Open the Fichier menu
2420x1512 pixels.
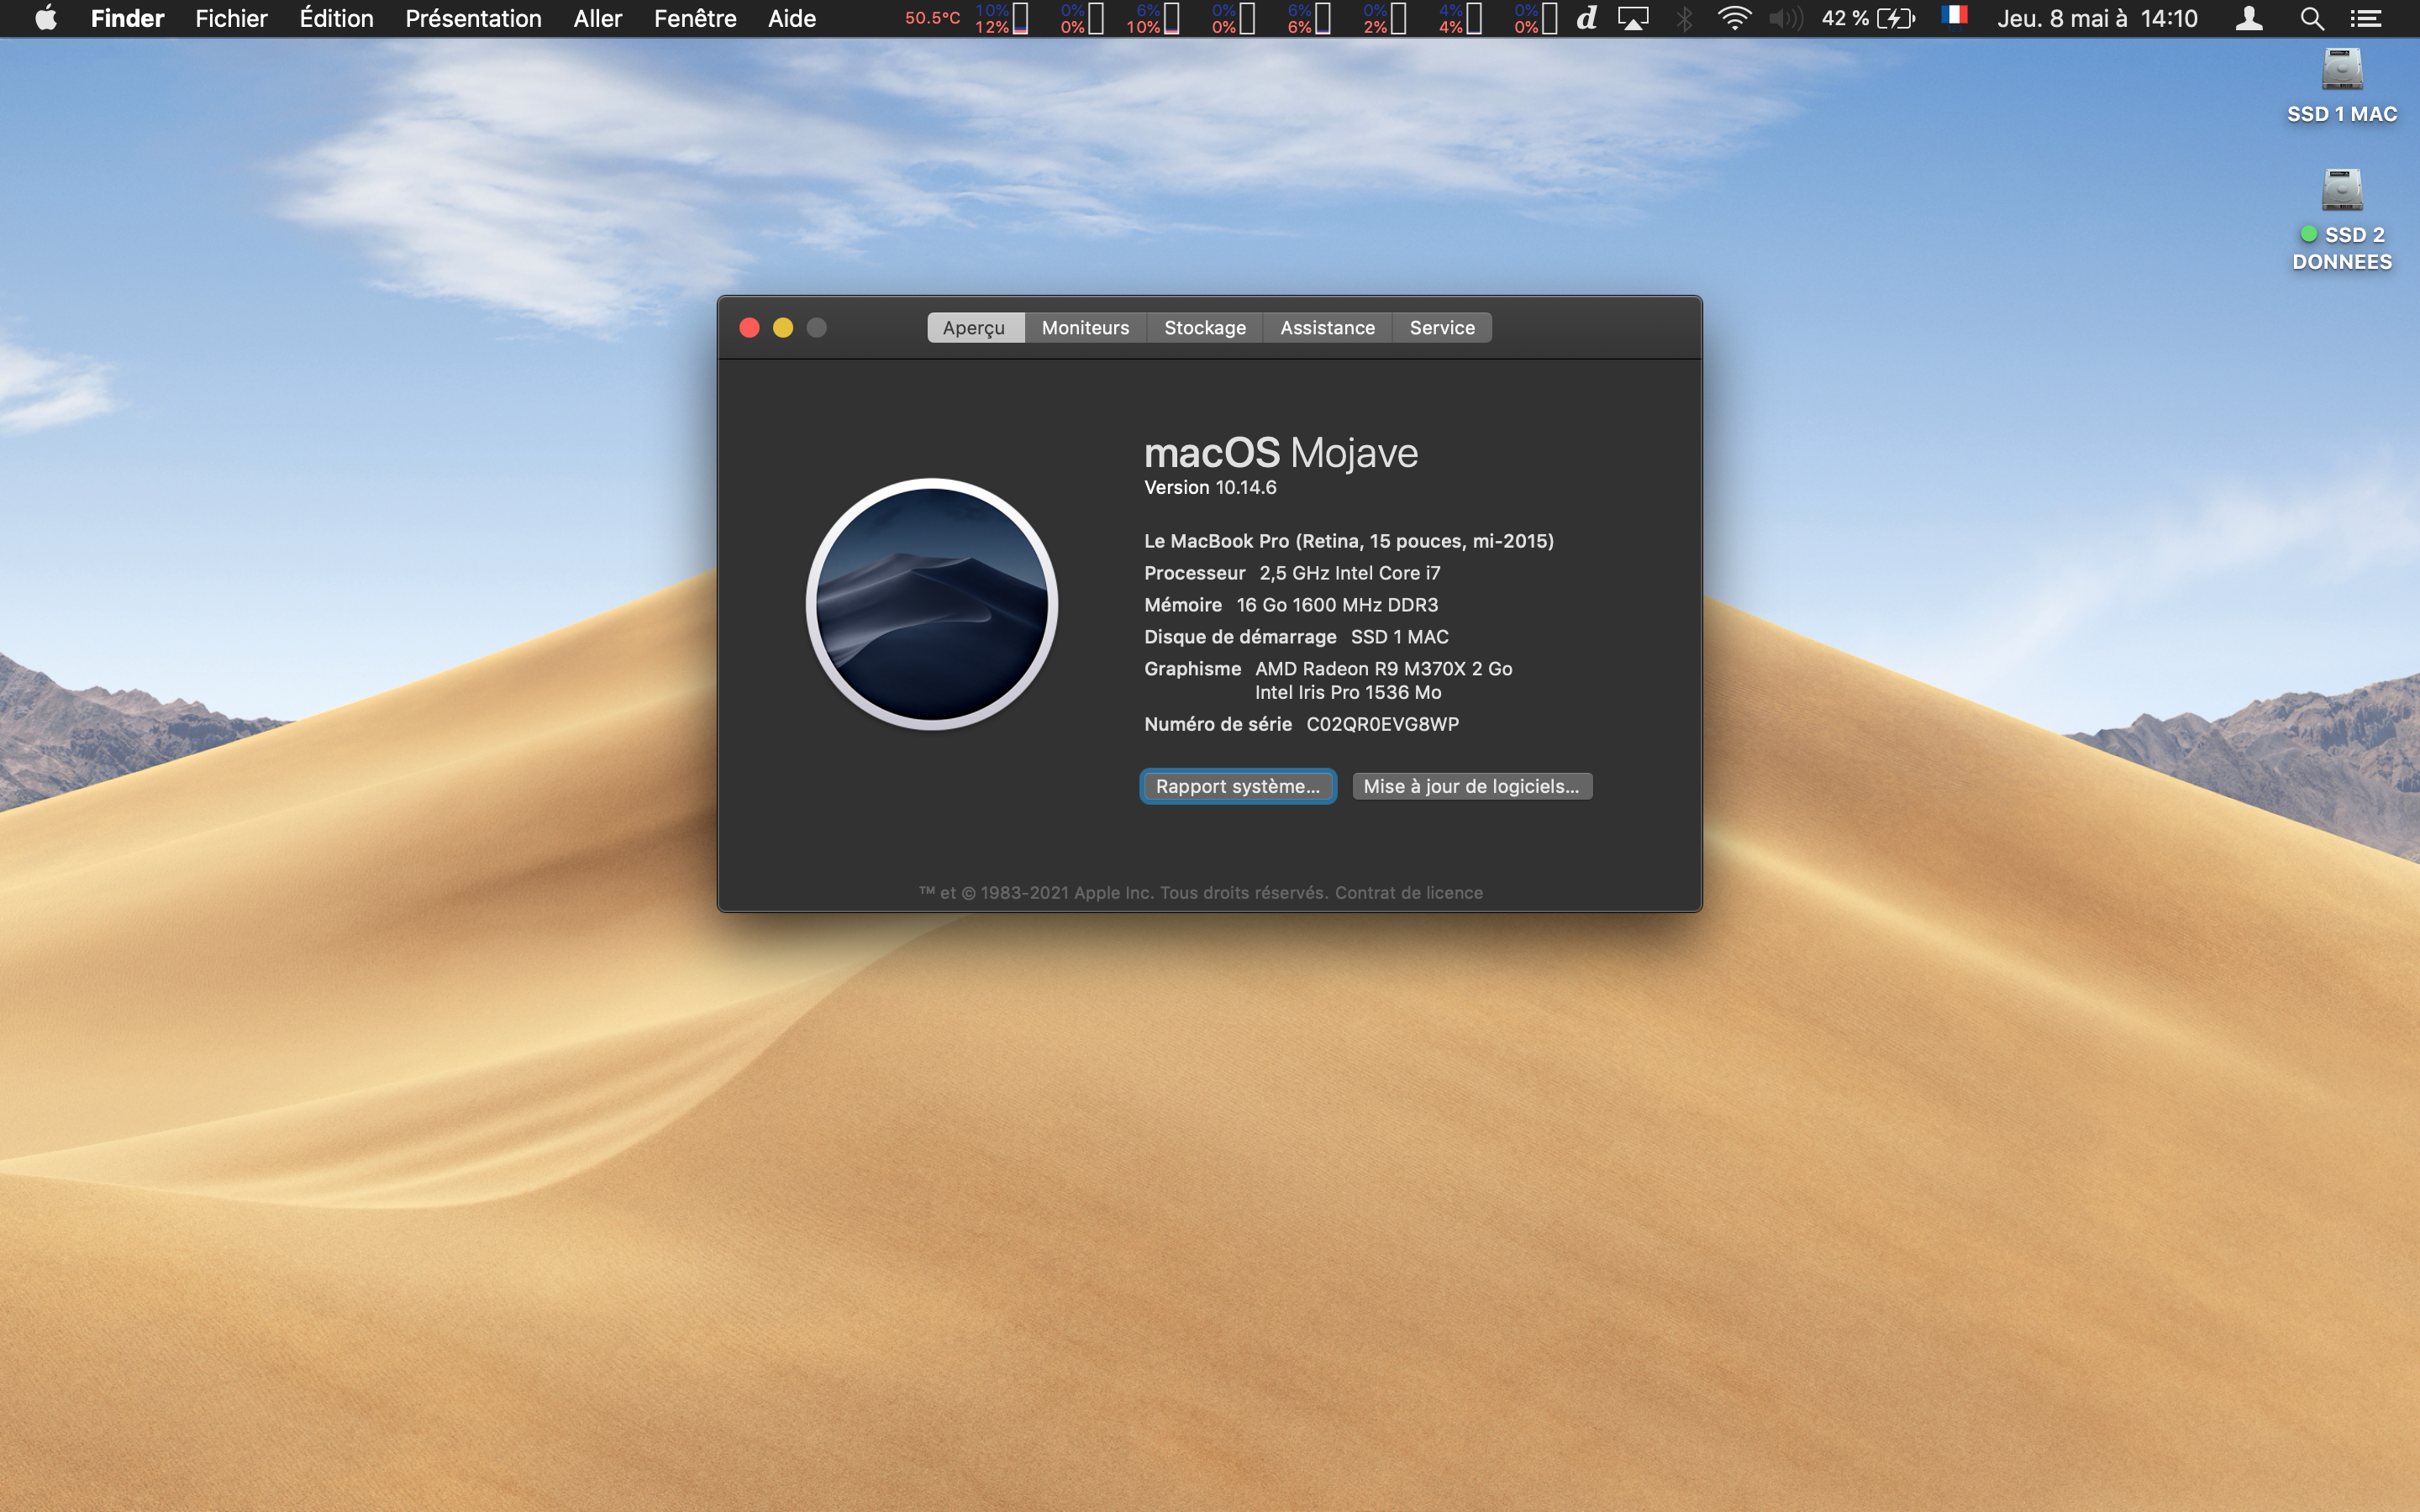click(x=231, y=18)
